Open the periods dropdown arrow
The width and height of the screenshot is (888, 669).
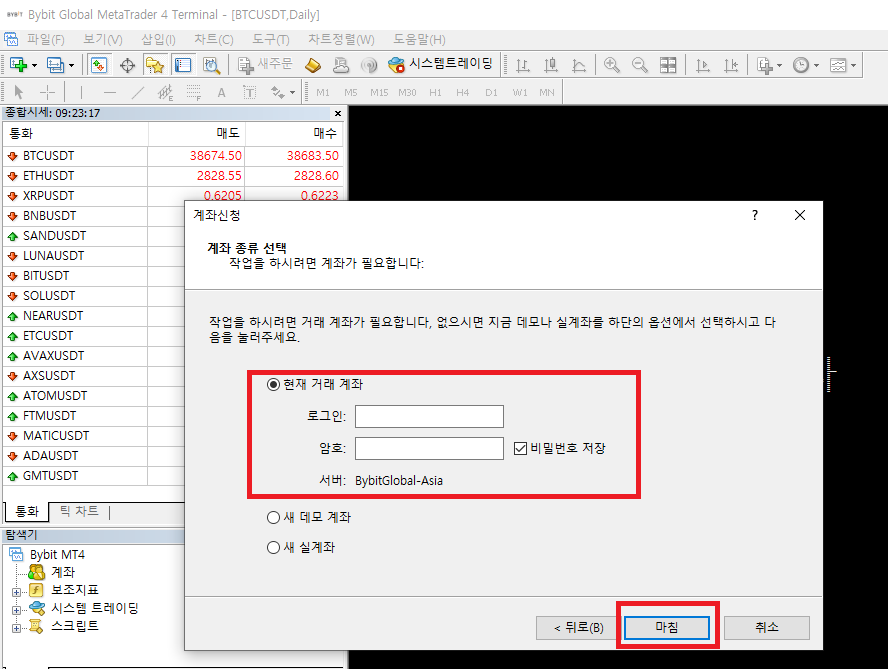817,66
